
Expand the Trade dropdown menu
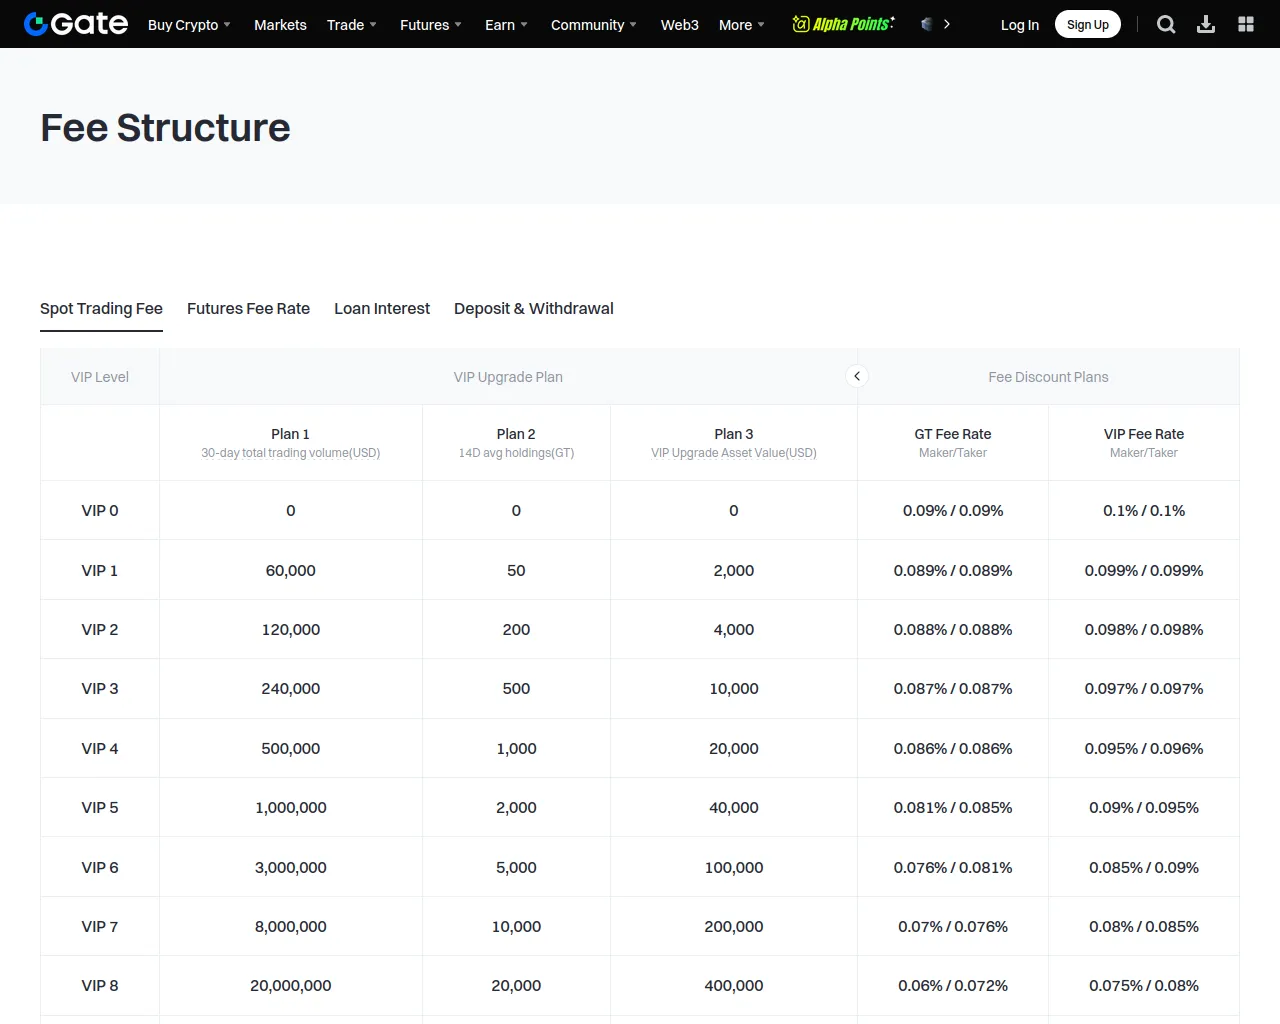pos(352,25)
